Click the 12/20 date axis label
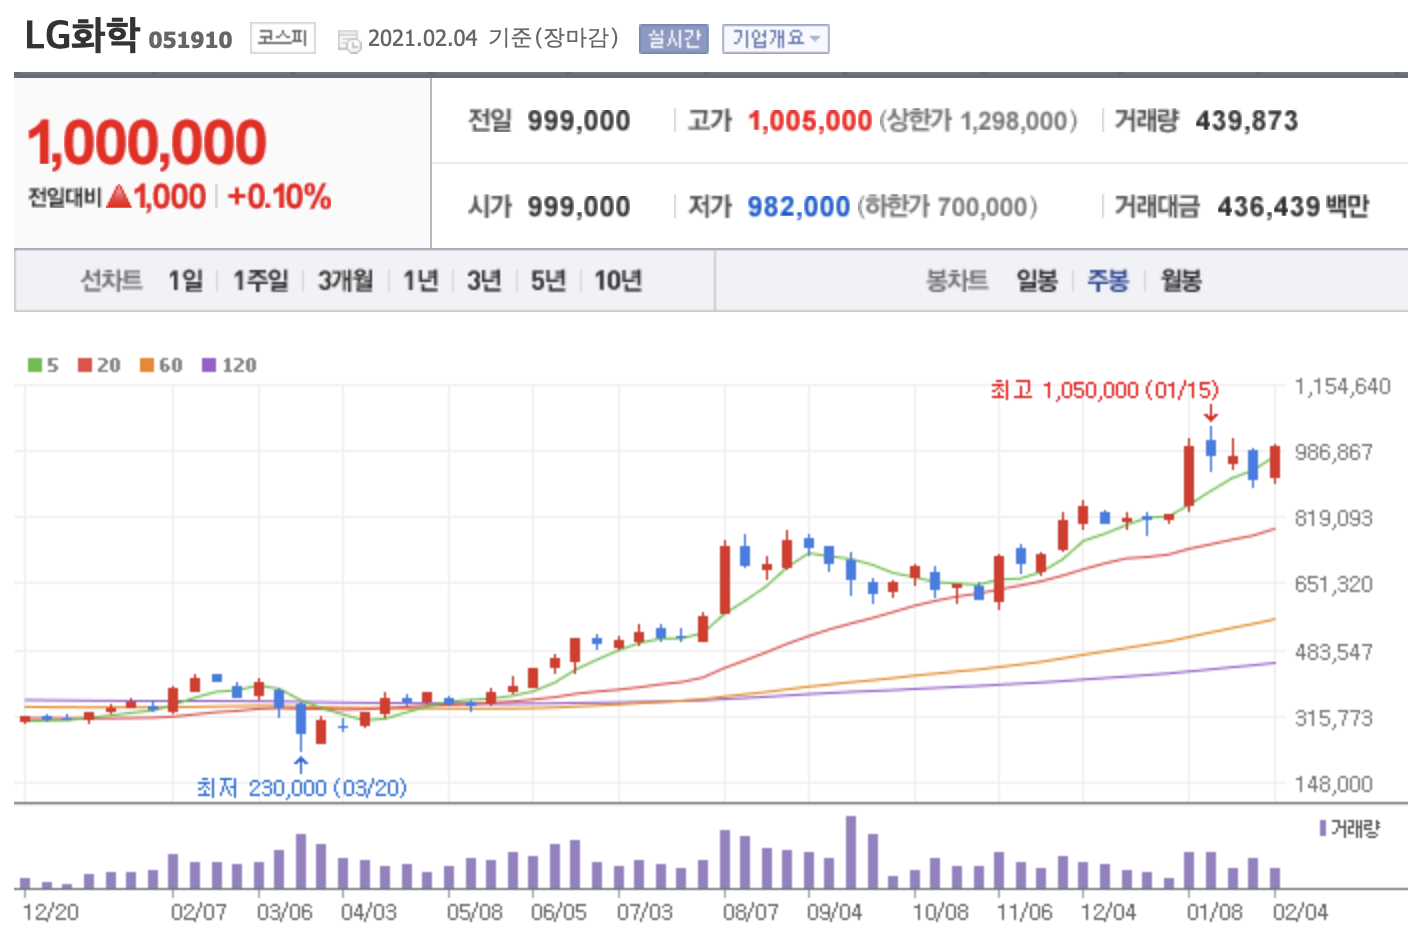 click(50, 912)
